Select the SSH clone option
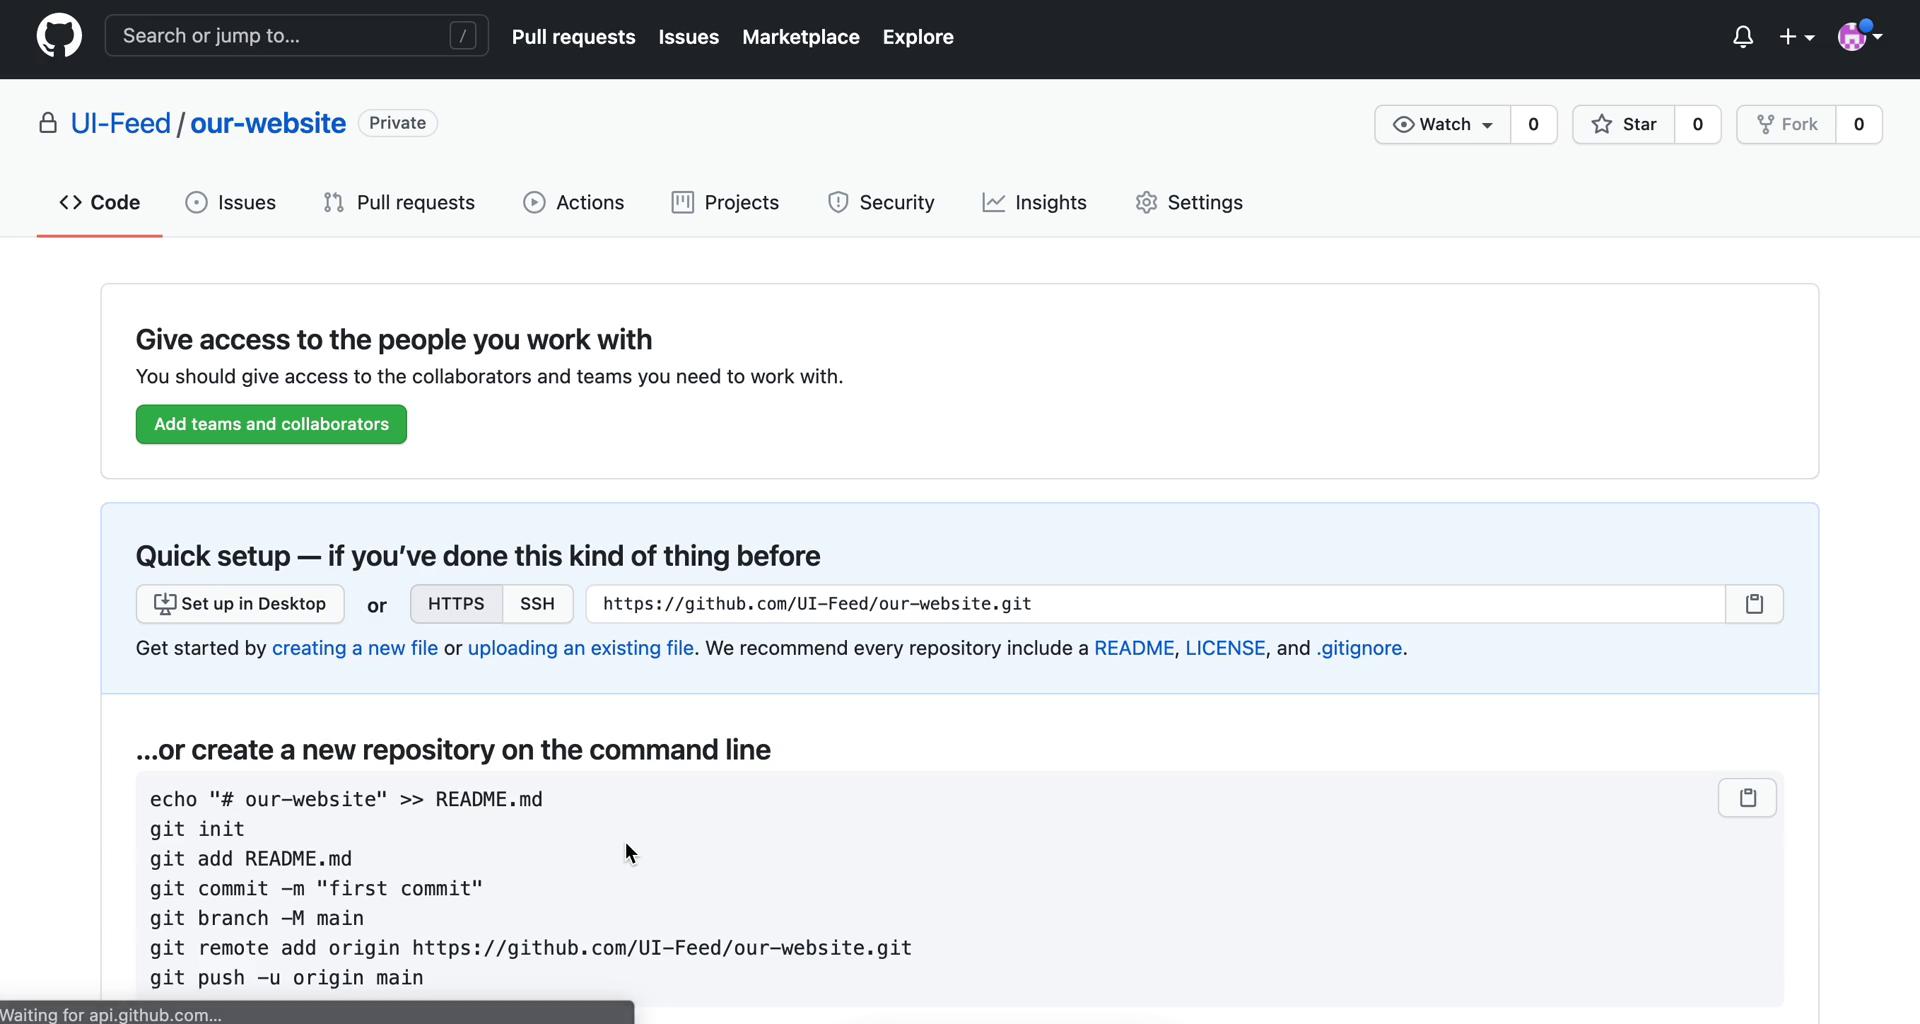 537,604
